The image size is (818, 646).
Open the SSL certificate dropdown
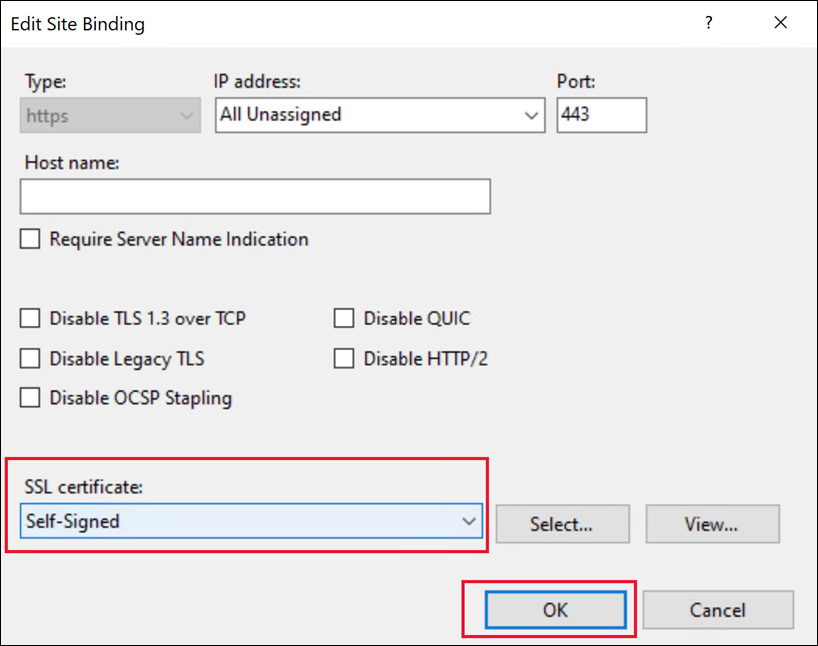[470, 521]
